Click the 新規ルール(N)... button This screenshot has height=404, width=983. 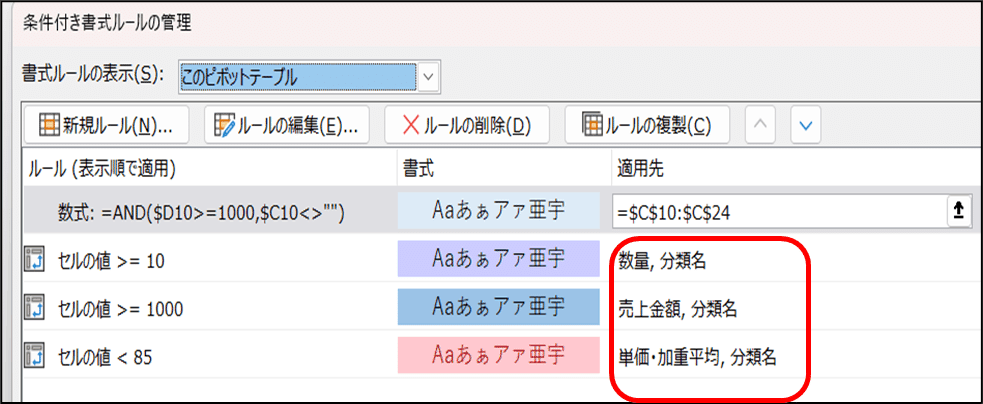[106, 125]
